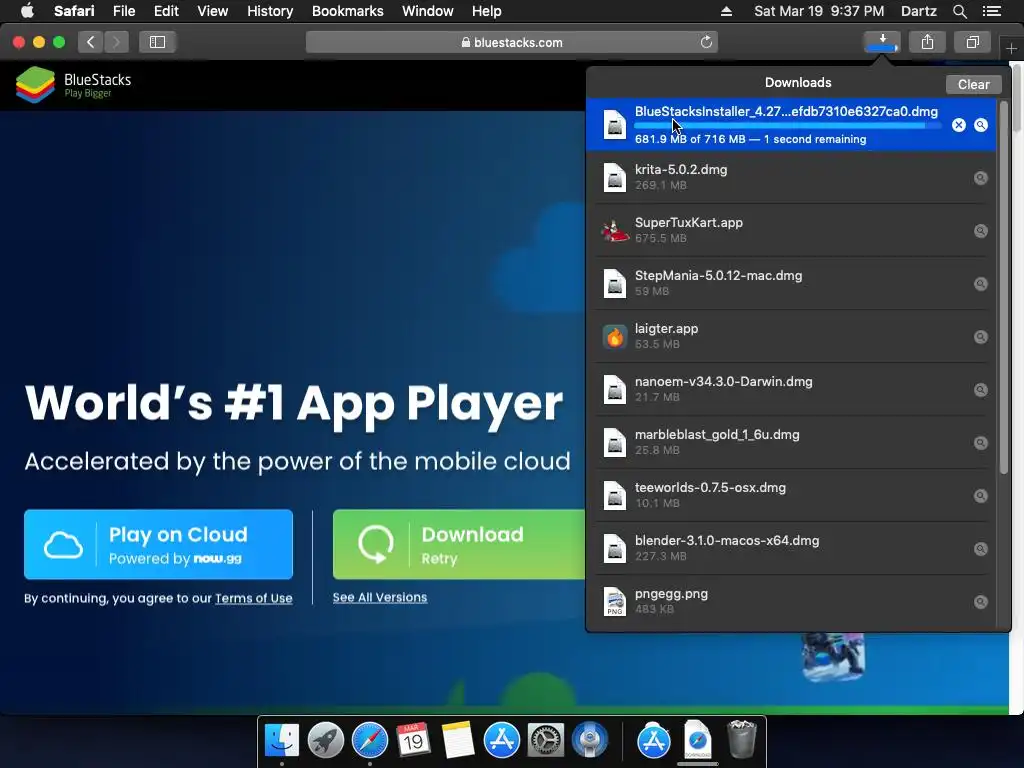Image resolution: width=1024 pixels, height=768 pixels.
Task: Open Notes from the Dock
Action: (457, 741)
